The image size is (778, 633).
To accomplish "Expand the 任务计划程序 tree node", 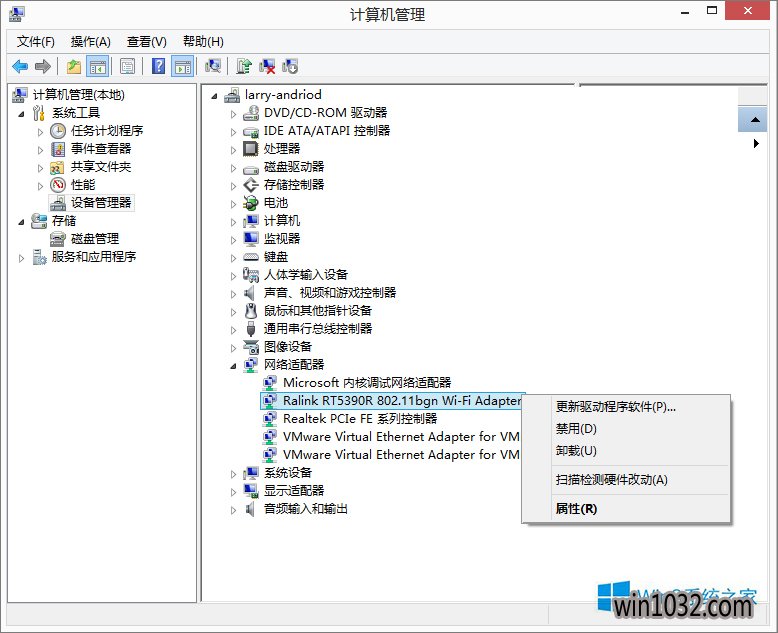I will coord(41,131).
